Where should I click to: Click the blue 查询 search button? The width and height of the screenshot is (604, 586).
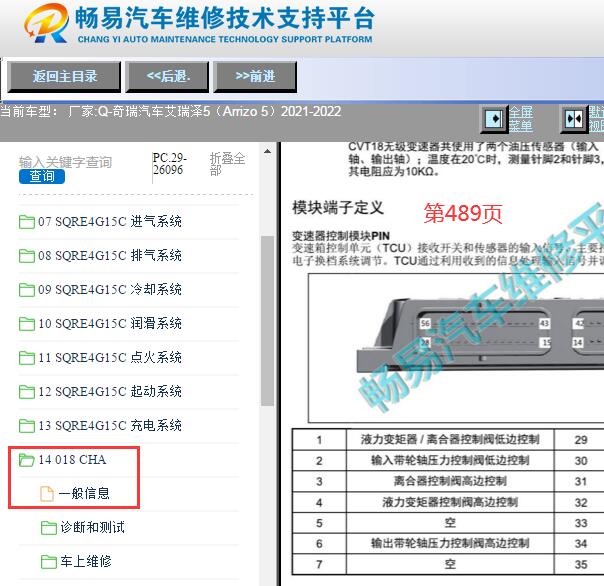(42, 176)
